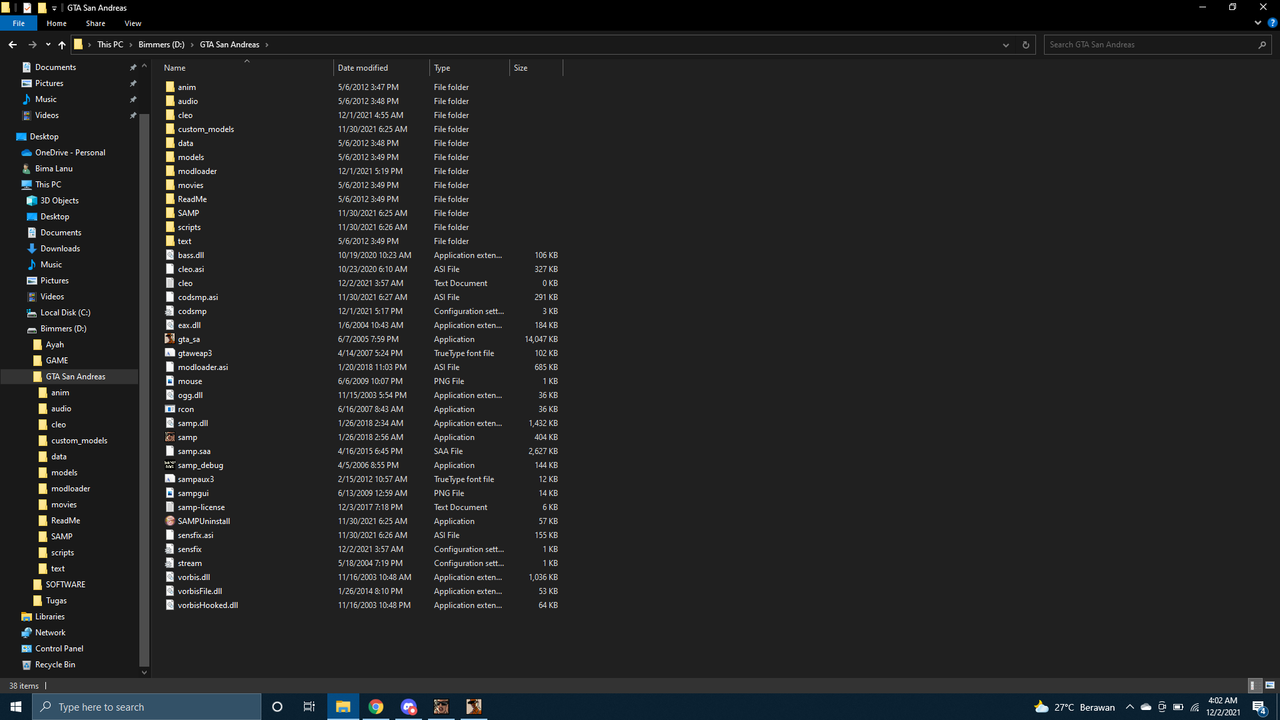The image size is (1280, 720).
Task: Open the File menu
Action: click(x=18, y=23)
